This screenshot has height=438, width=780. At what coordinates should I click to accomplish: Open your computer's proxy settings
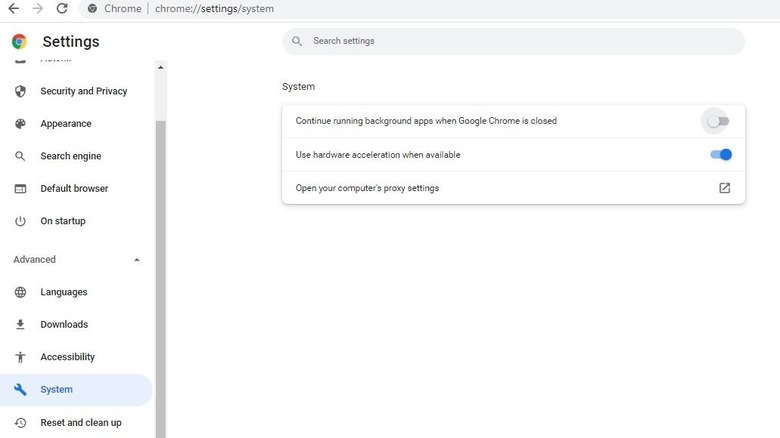point(725,188)
